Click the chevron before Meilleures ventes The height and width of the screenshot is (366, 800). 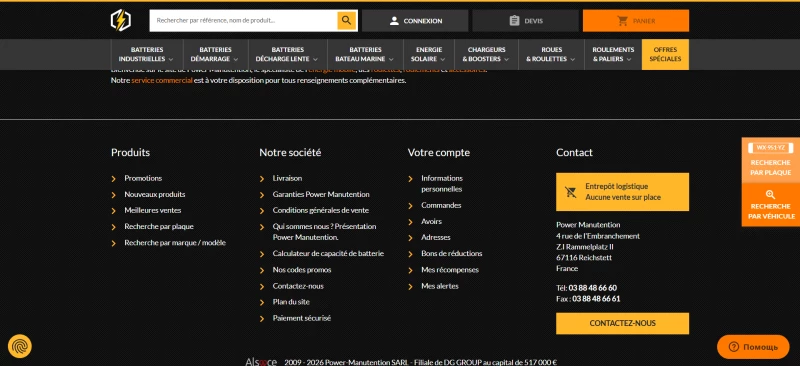click(114, 211)
